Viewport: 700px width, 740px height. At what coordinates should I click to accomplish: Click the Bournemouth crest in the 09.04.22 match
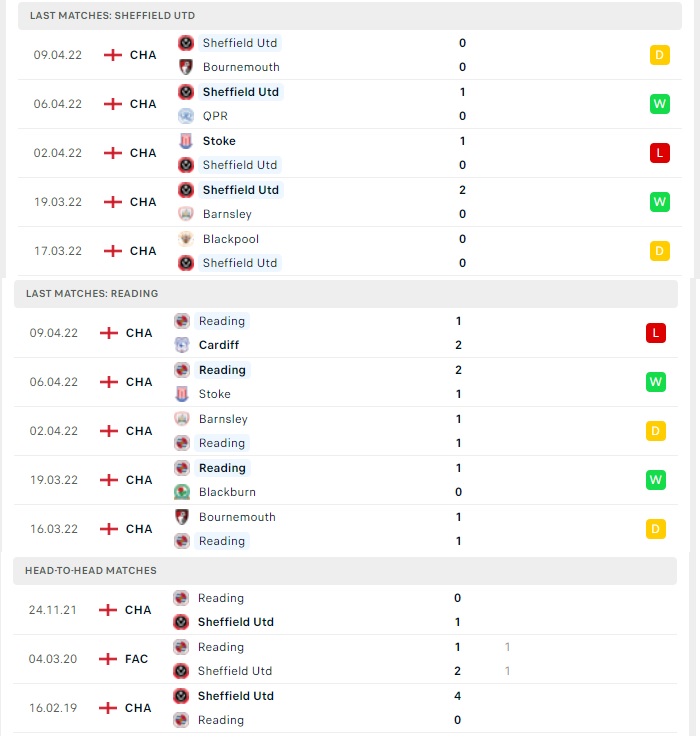[186, 67]
